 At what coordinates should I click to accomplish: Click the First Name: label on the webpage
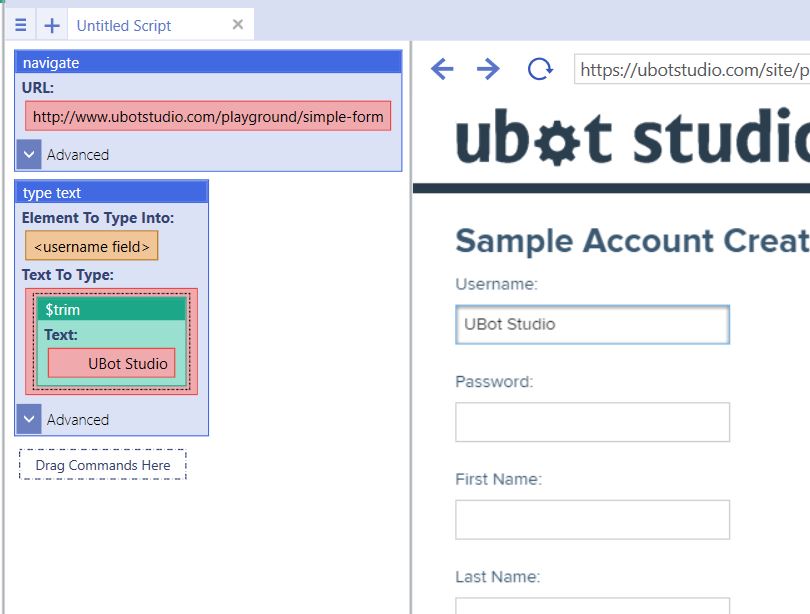click(x=499, y=479)
